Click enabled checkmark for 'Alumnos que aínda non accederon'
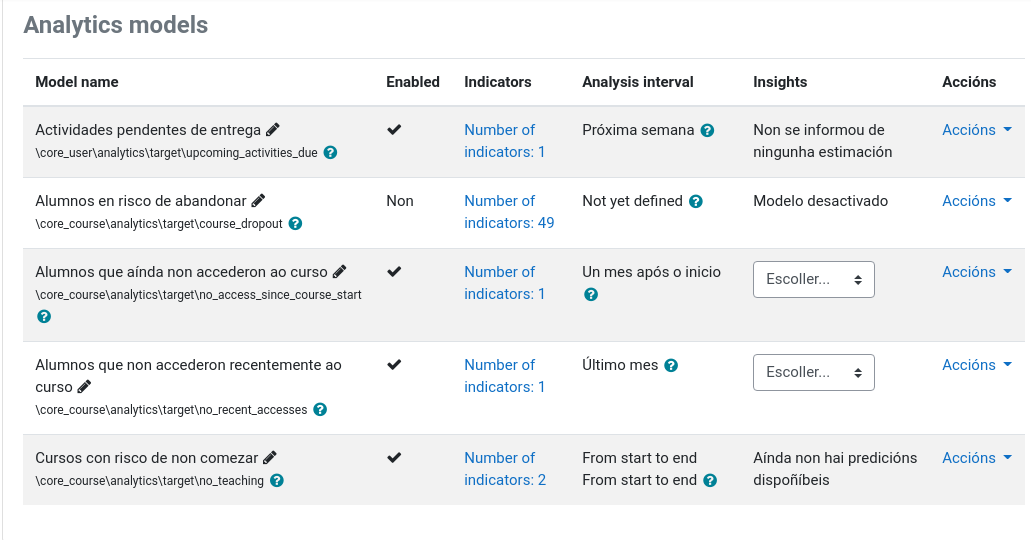1031x540 pixels. [394, 272]
